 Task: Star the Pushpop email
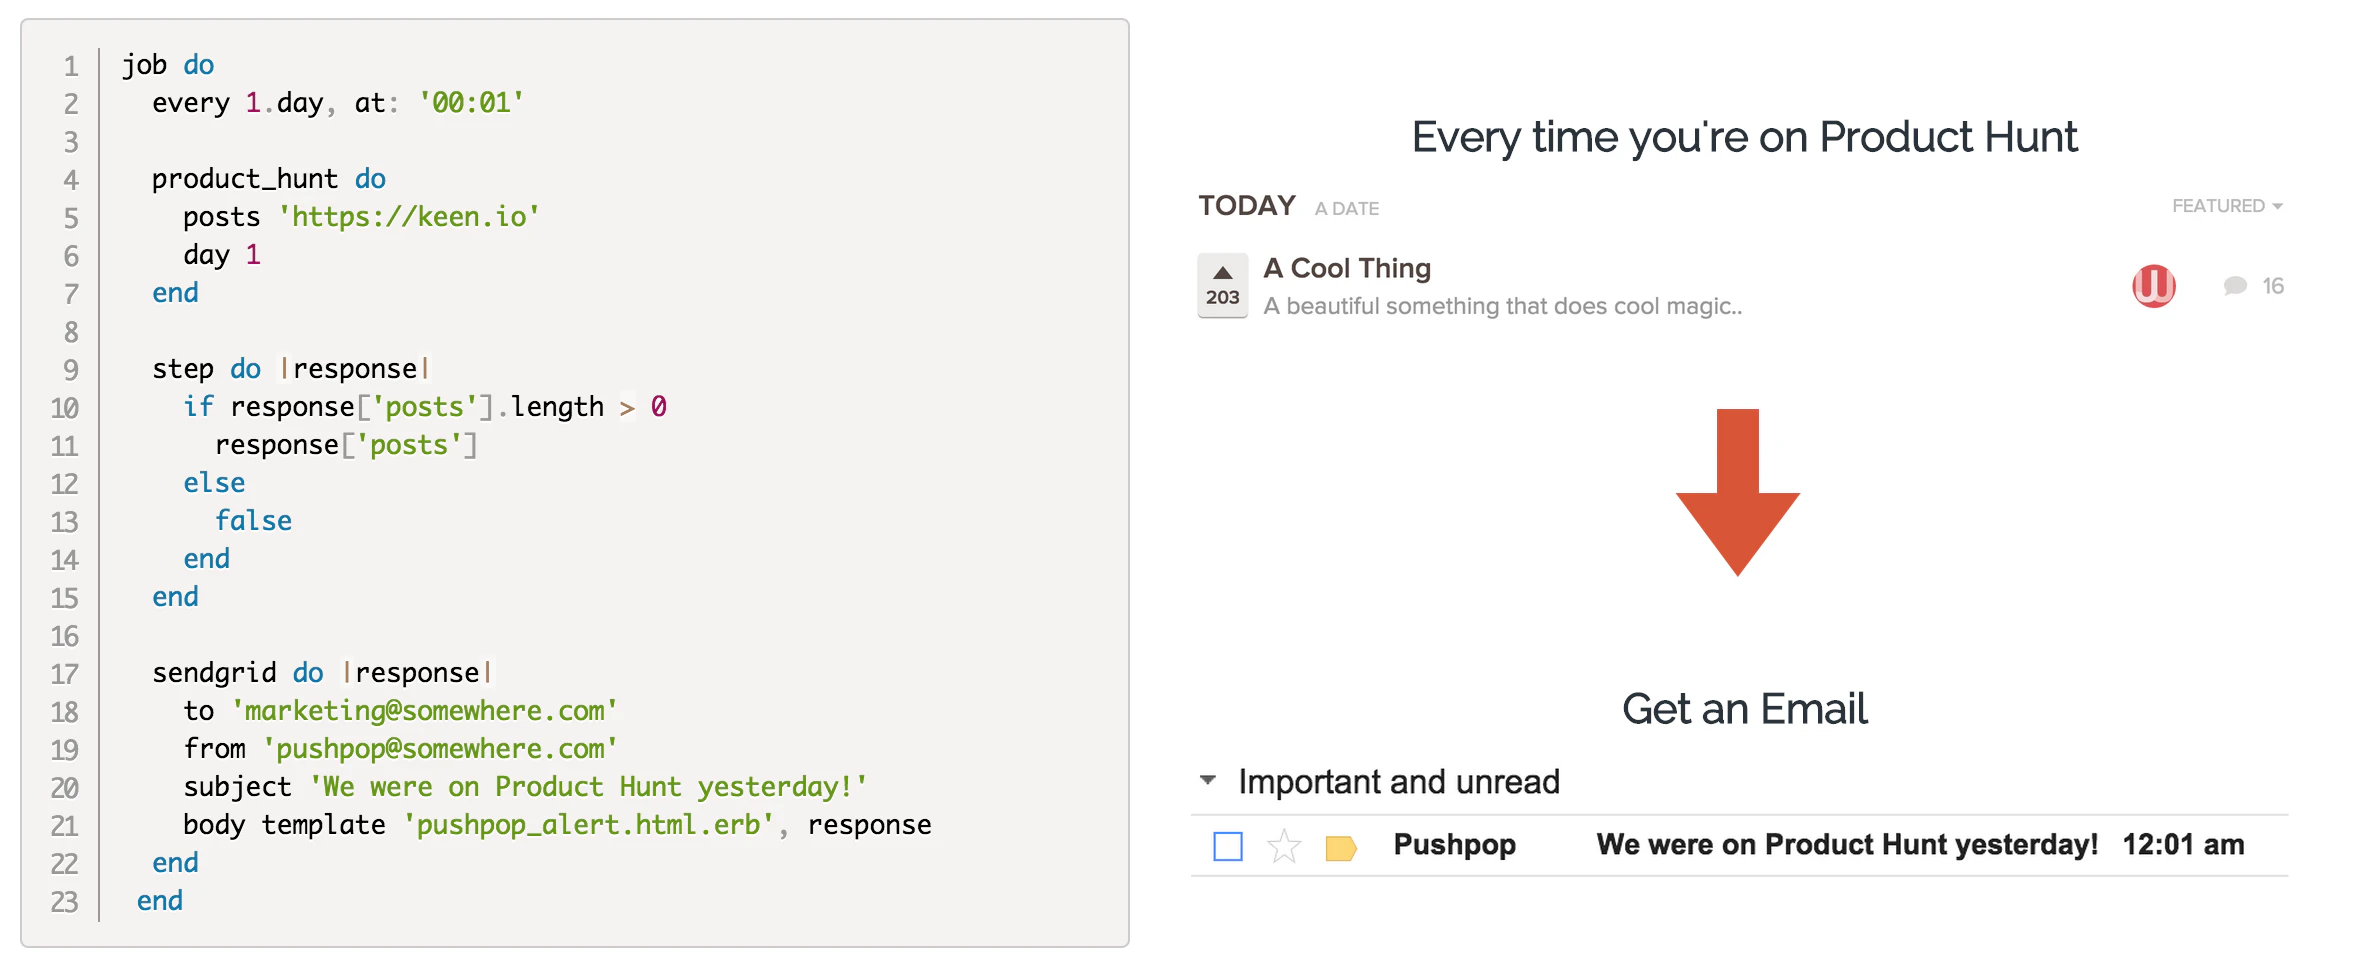(x=1283, y=845)
